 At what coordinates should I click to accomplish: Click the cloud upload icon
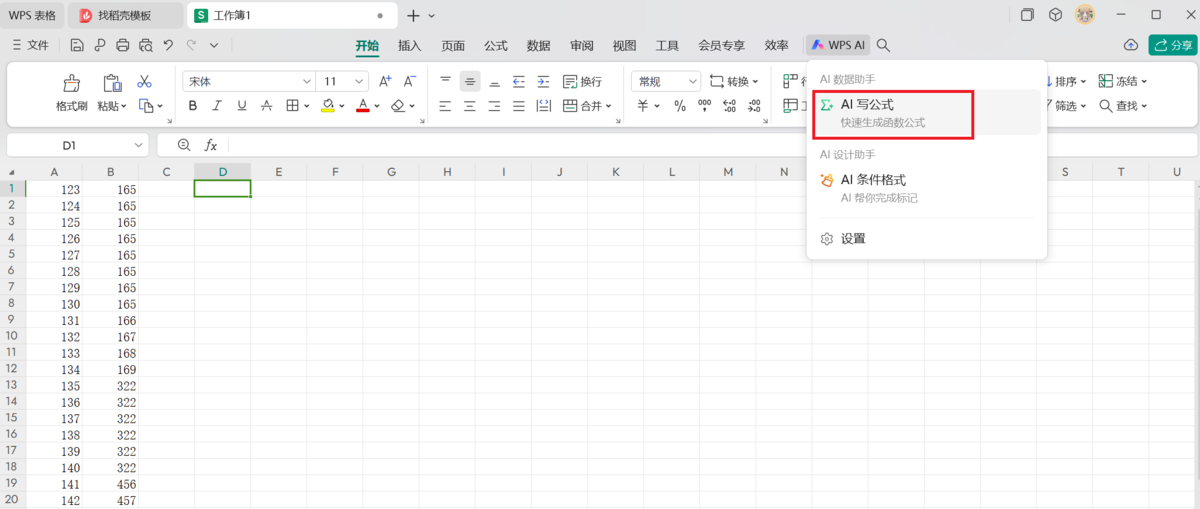point(1131,45)
